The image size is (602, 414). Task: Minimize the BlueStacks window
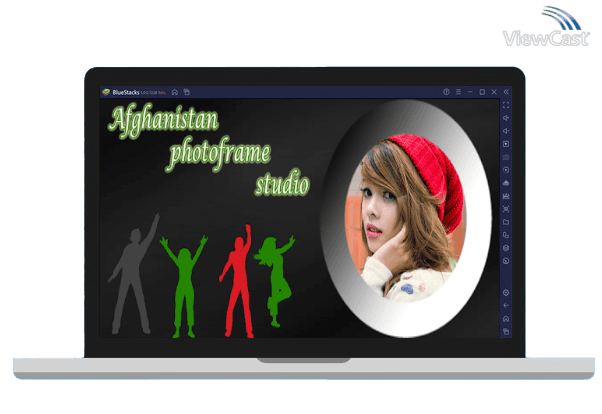(470, 92)
